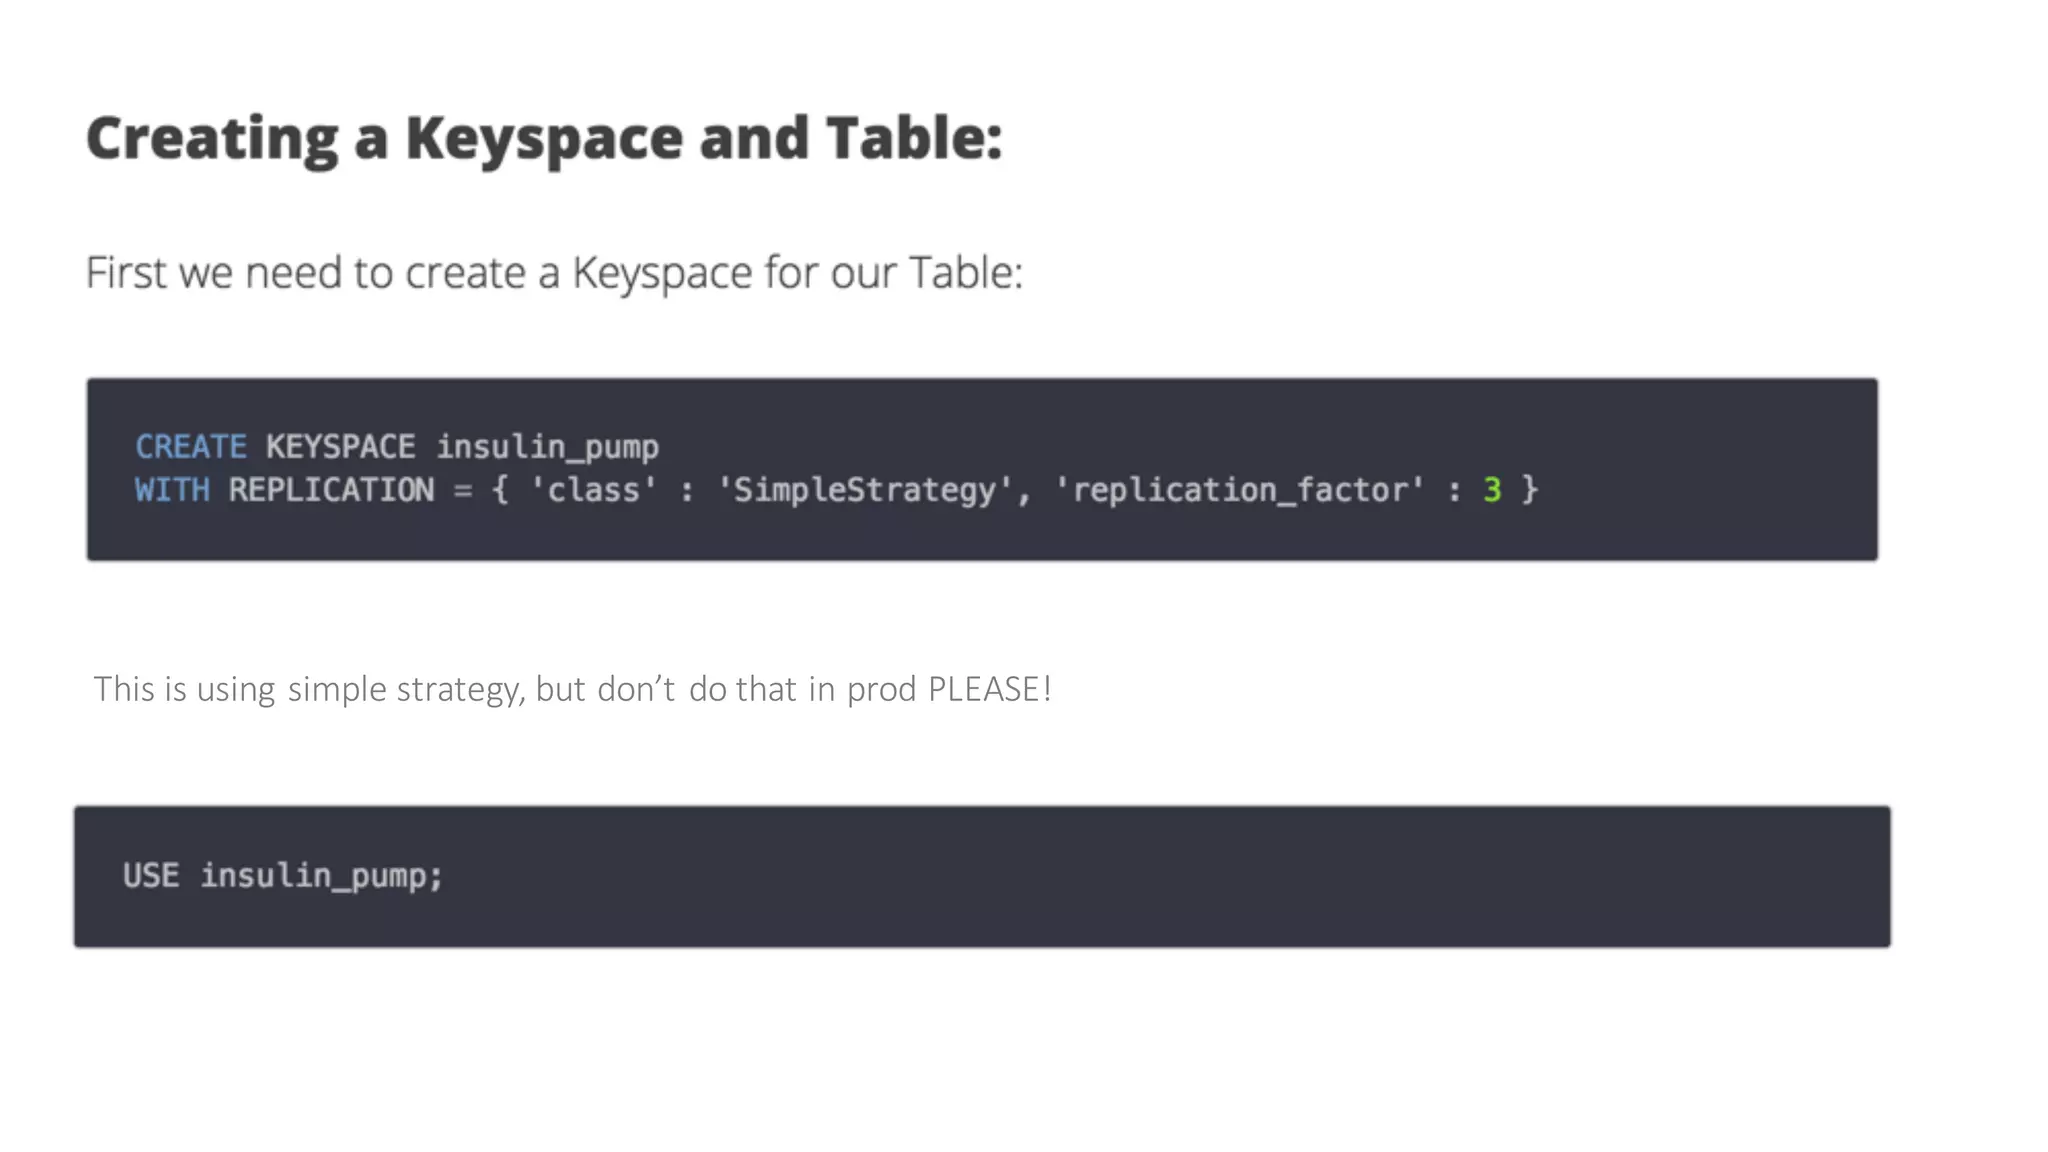Click the equals sign in the REPLICATION line

pyautogui.click(x=462, y=490)
